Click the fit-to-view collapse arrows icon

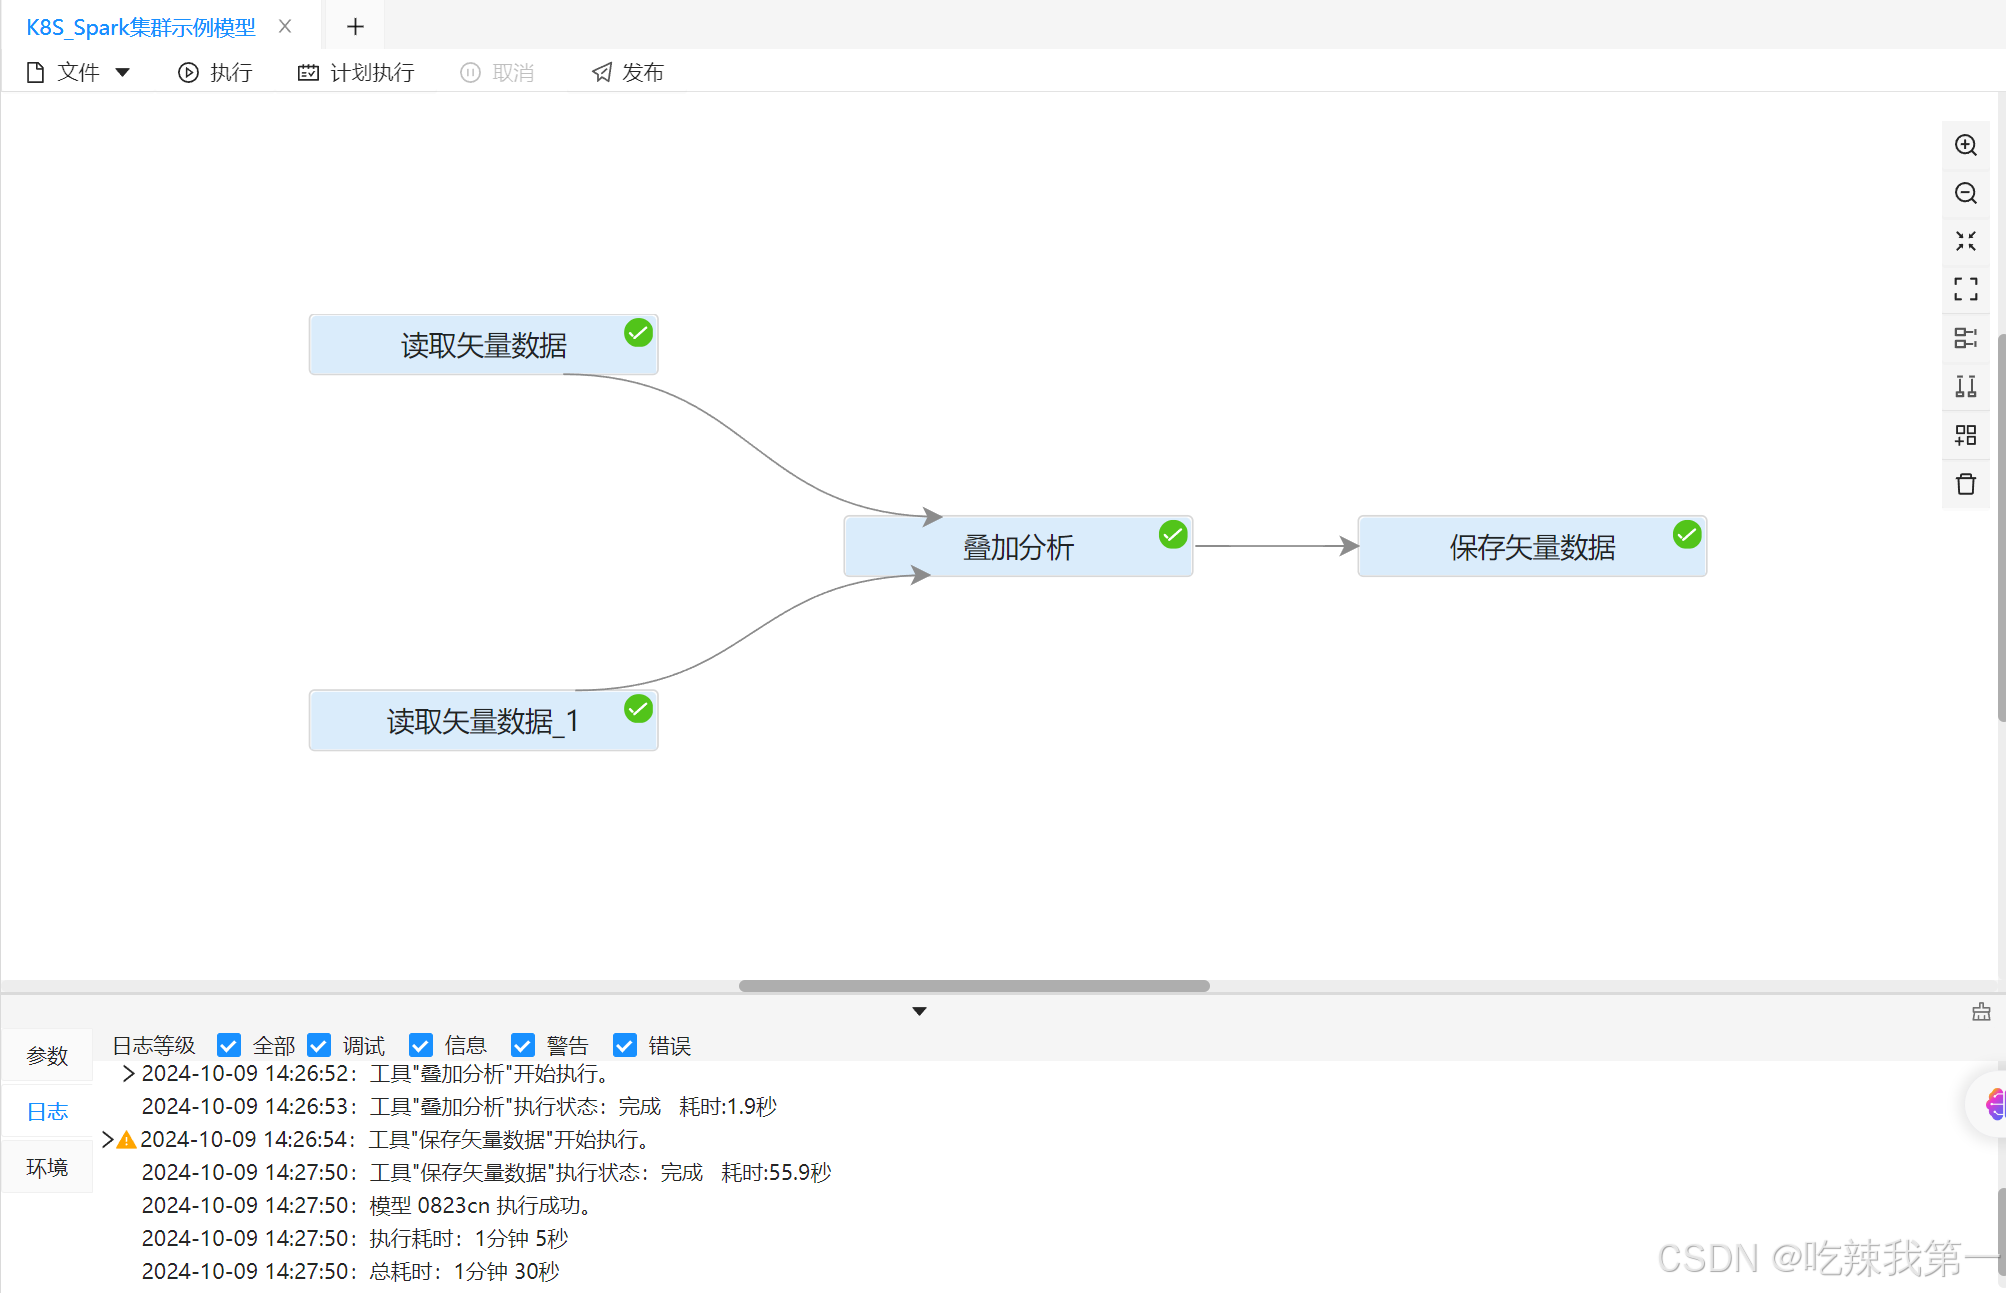pyautogui.click(x=1965, y=241)
